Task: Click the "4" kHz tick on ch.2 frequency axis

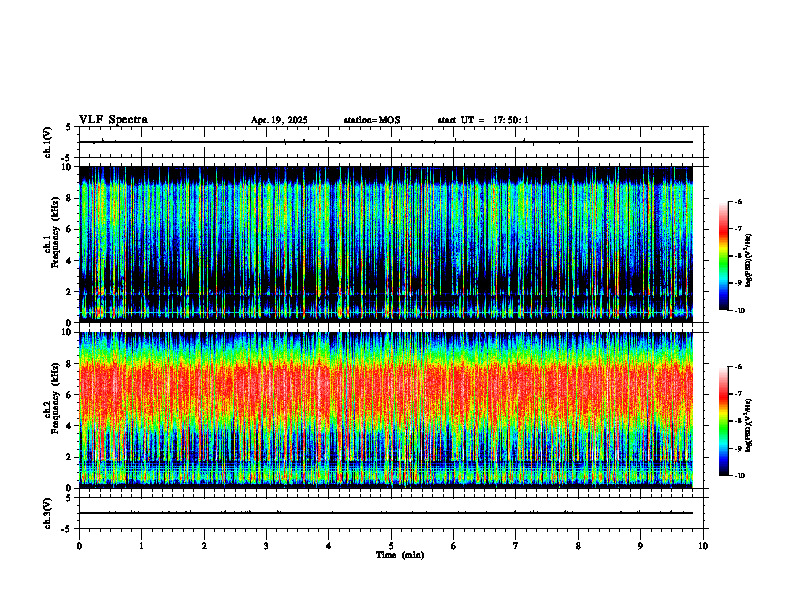Action: pyautogui.click(x=70, y=426)
